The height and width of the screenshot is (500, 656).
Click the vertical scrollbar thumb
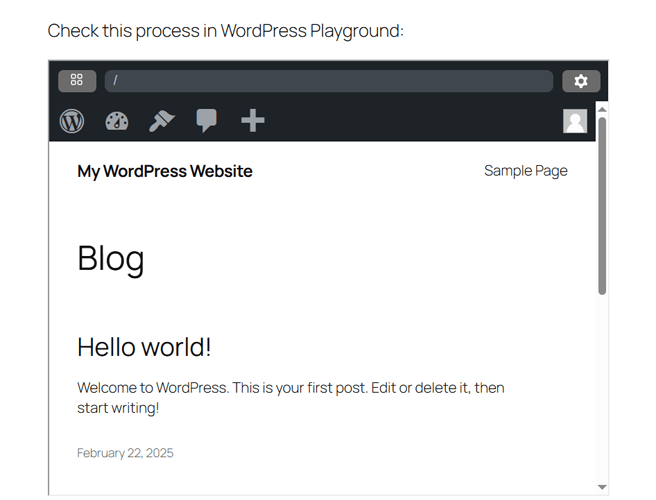[602, 206]
